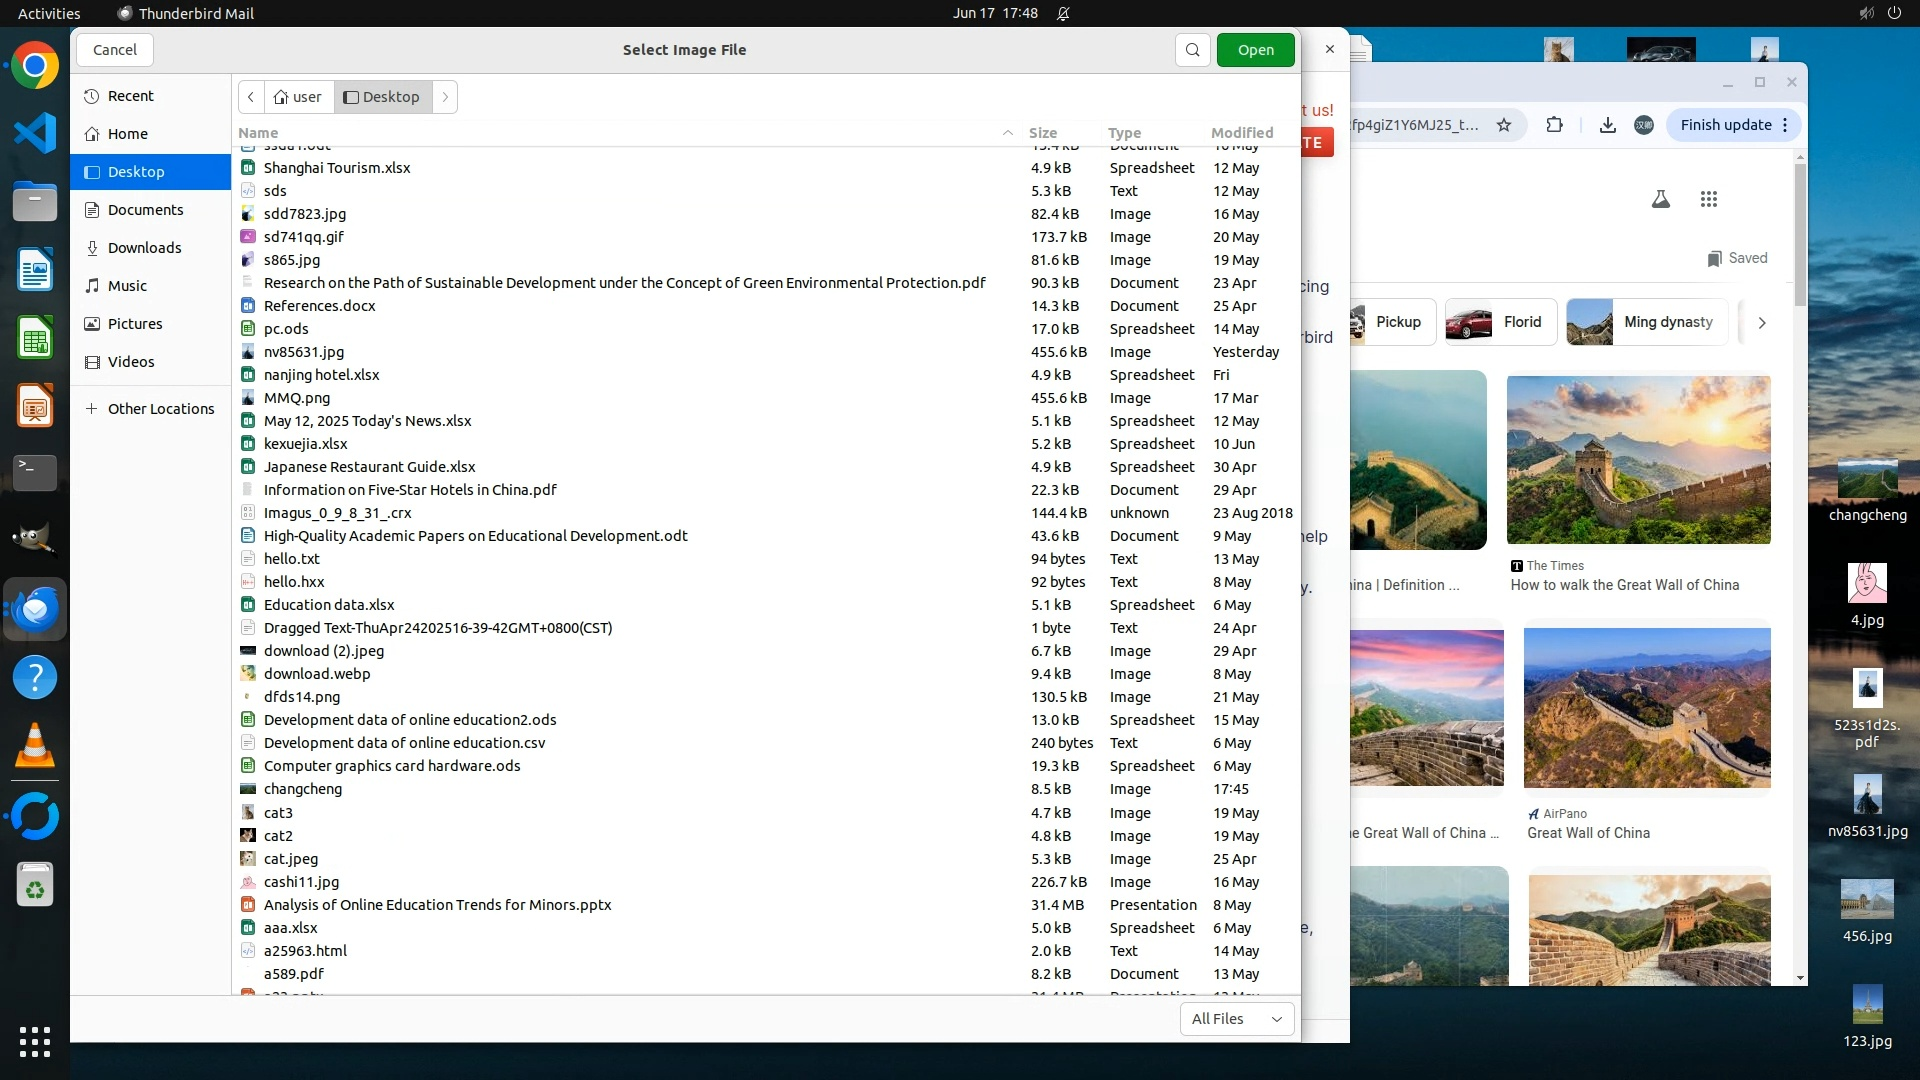The width and height of the screenshot is (1920, 1080).
Task: Open Show Applications grid in dock
Action: click(x=35, y=1041)
